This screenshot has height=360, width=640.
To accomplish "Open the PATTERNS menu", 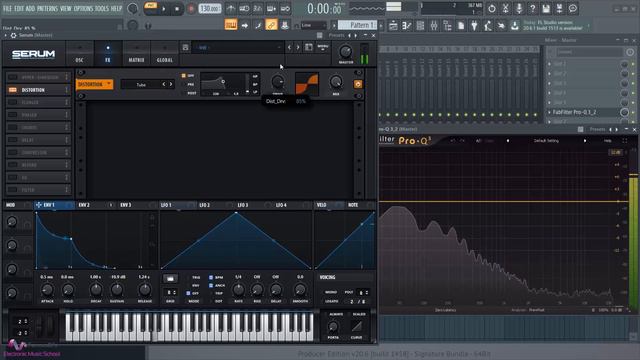I will pyautogui.click(x=47, y=8).
